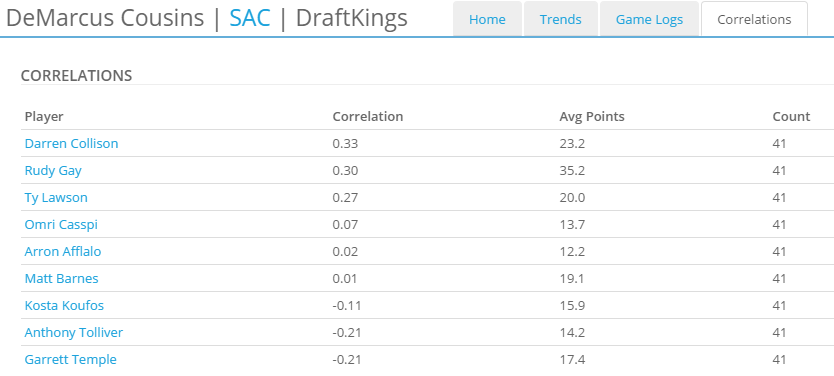Sort by the Correlation column header
The image size is (834, 376).
368,116
